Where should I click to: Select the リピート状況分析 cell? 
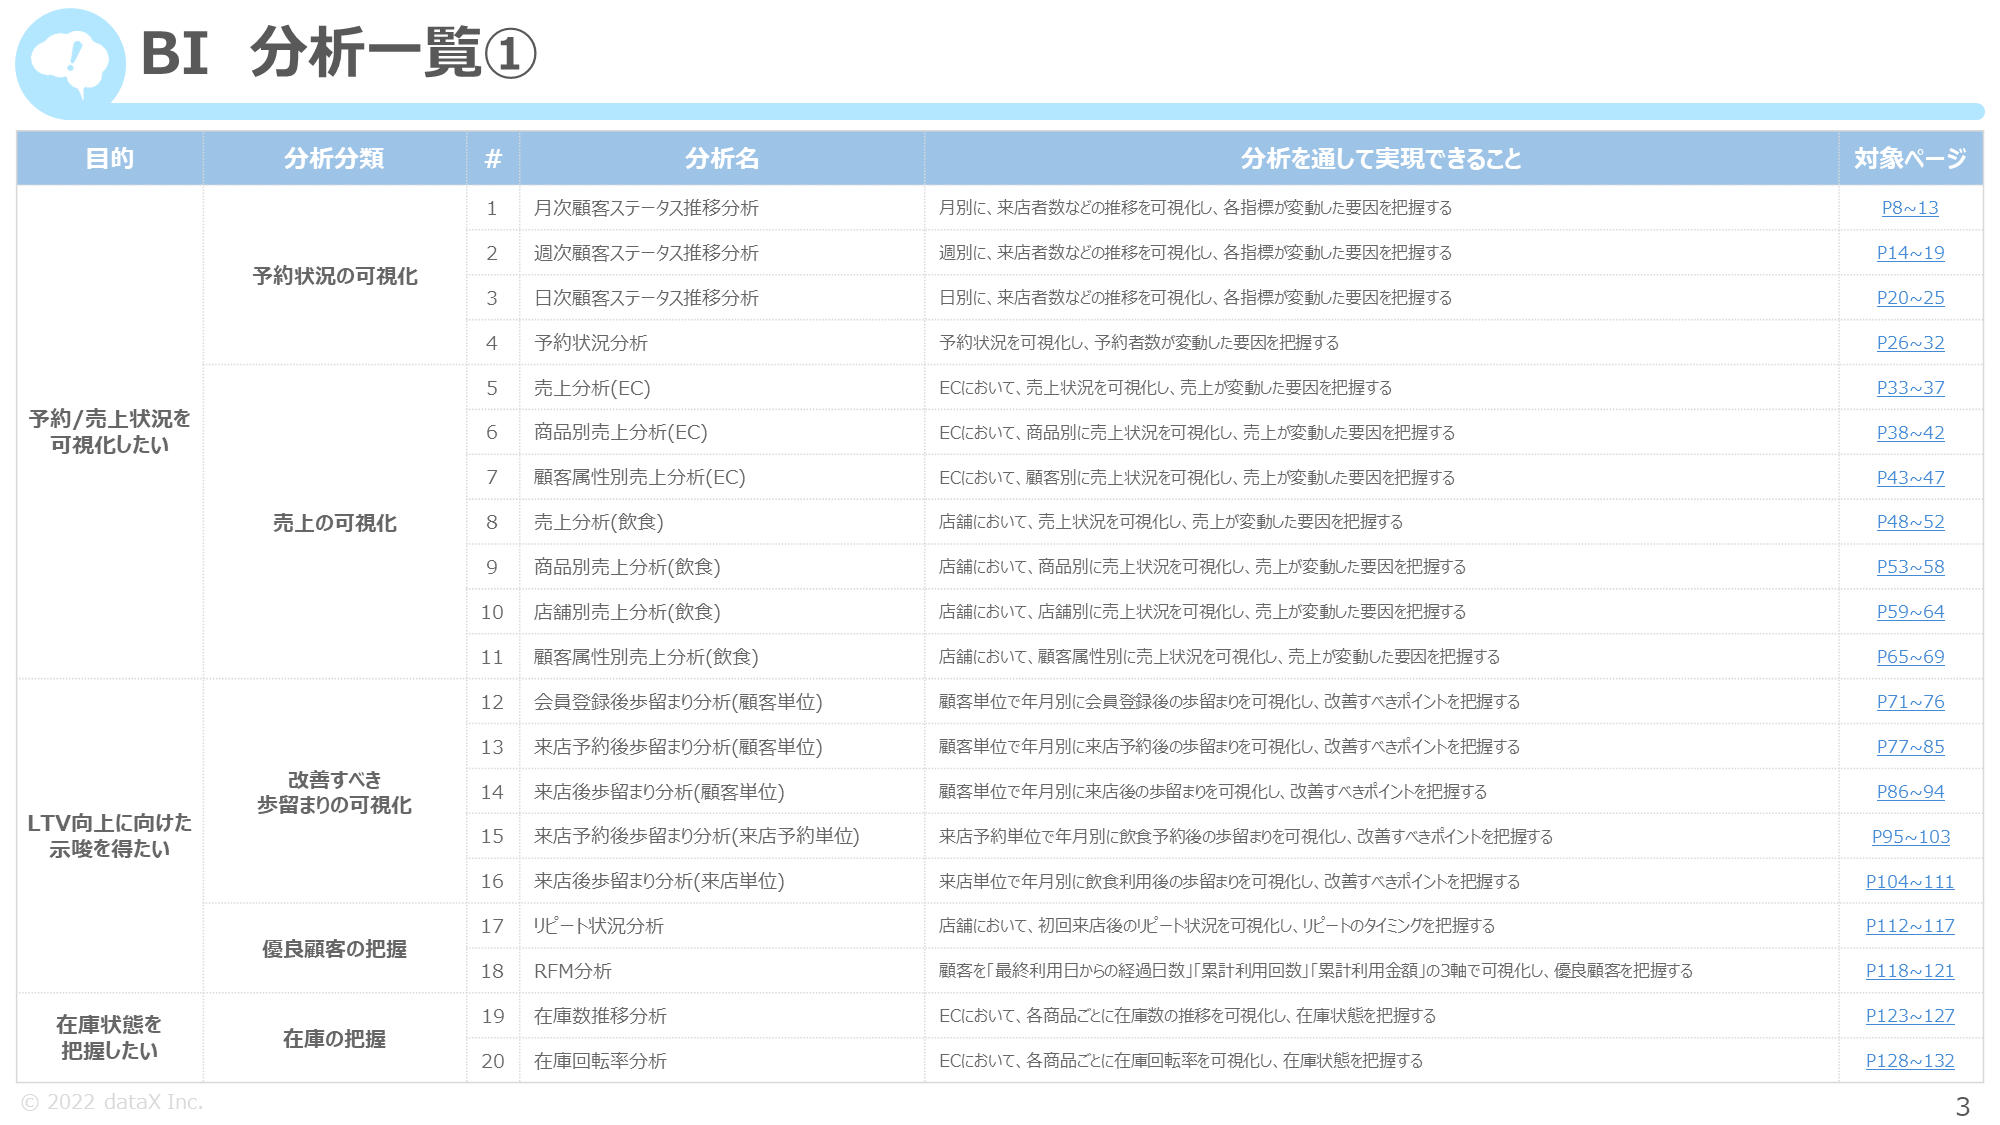(722, 926)
